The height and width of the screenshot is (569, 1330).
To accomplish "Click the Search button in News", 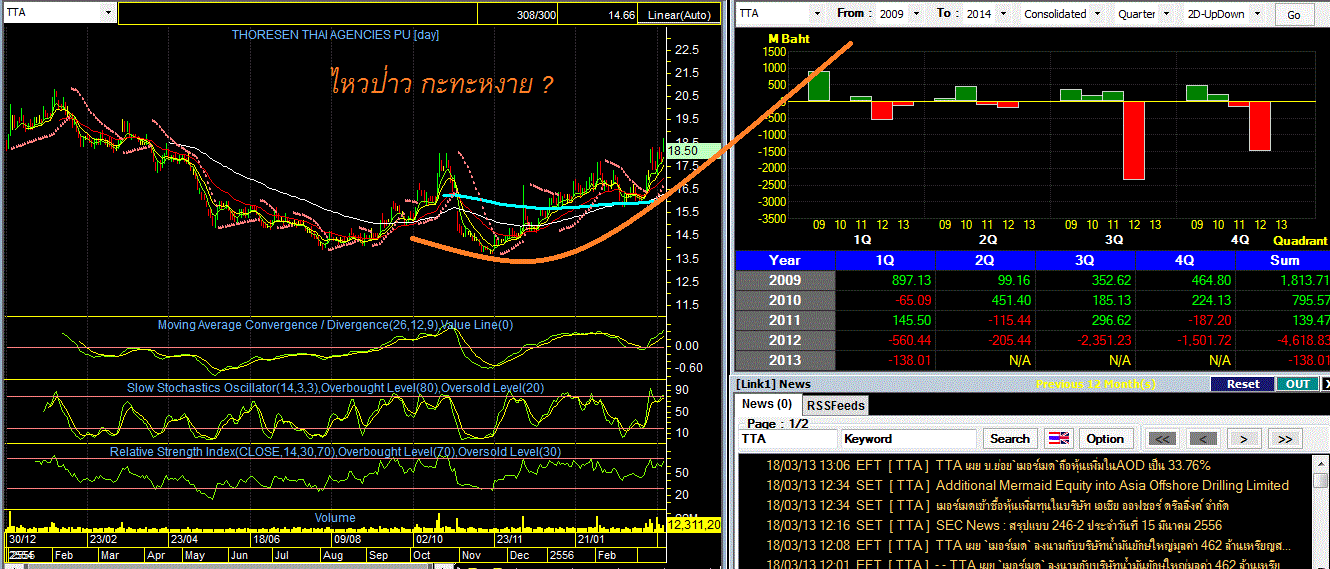I will tap(1010, 438).
